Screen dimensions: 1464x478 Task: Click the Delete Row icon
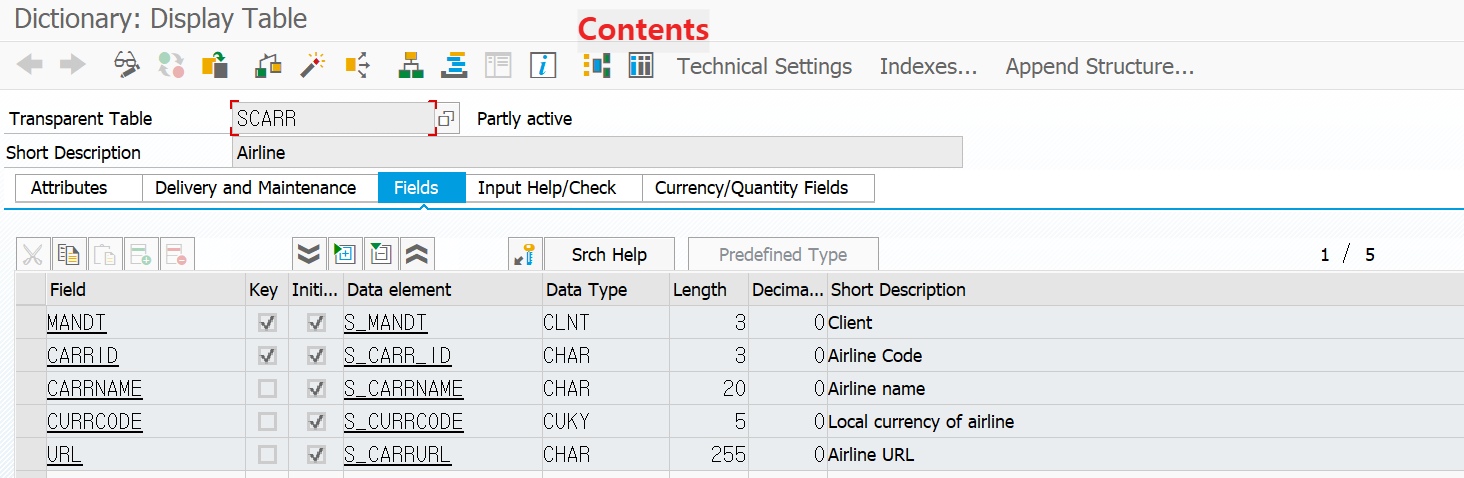[177, 255]
